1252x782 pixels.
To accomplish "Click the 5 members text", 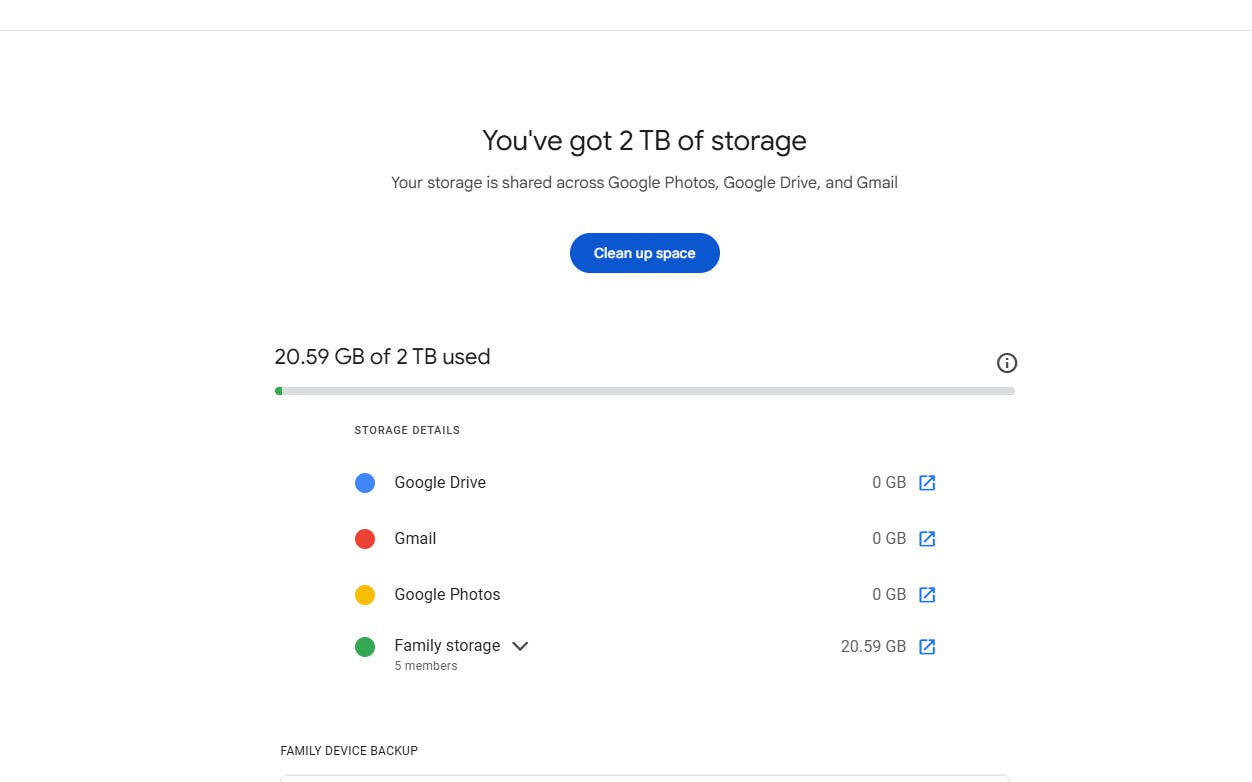I will point(426,666).
